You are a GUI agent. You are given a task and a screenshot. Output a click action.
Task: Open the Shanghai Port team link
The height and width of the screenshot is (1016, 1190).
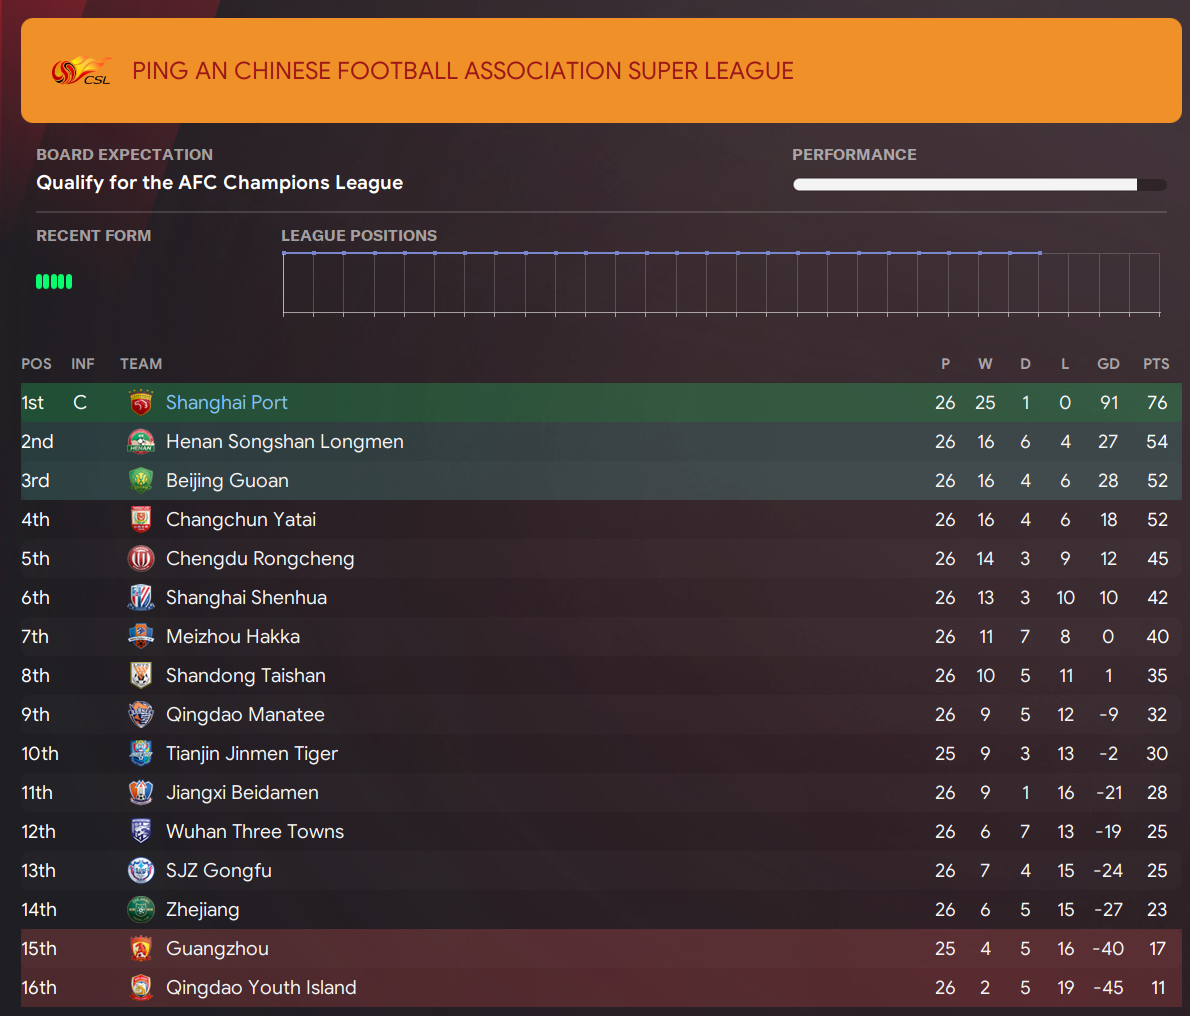coord(226,402)
